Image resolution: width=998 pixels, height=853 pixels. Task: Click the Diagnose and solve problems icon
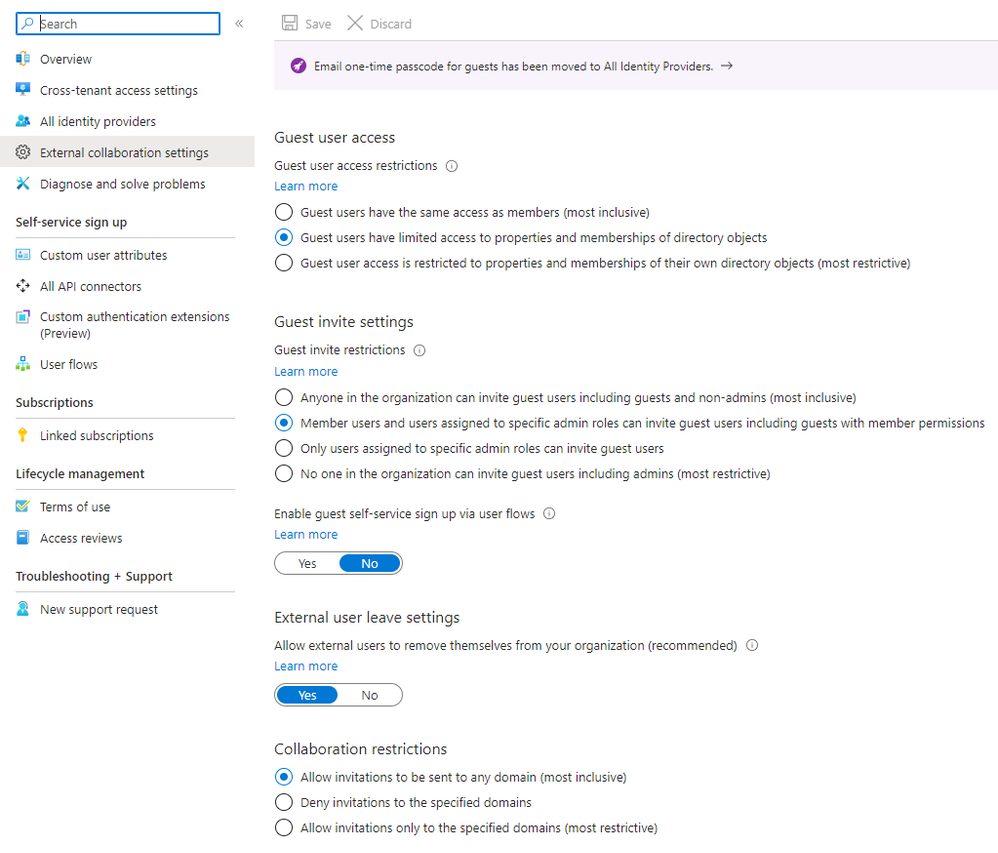23,184
